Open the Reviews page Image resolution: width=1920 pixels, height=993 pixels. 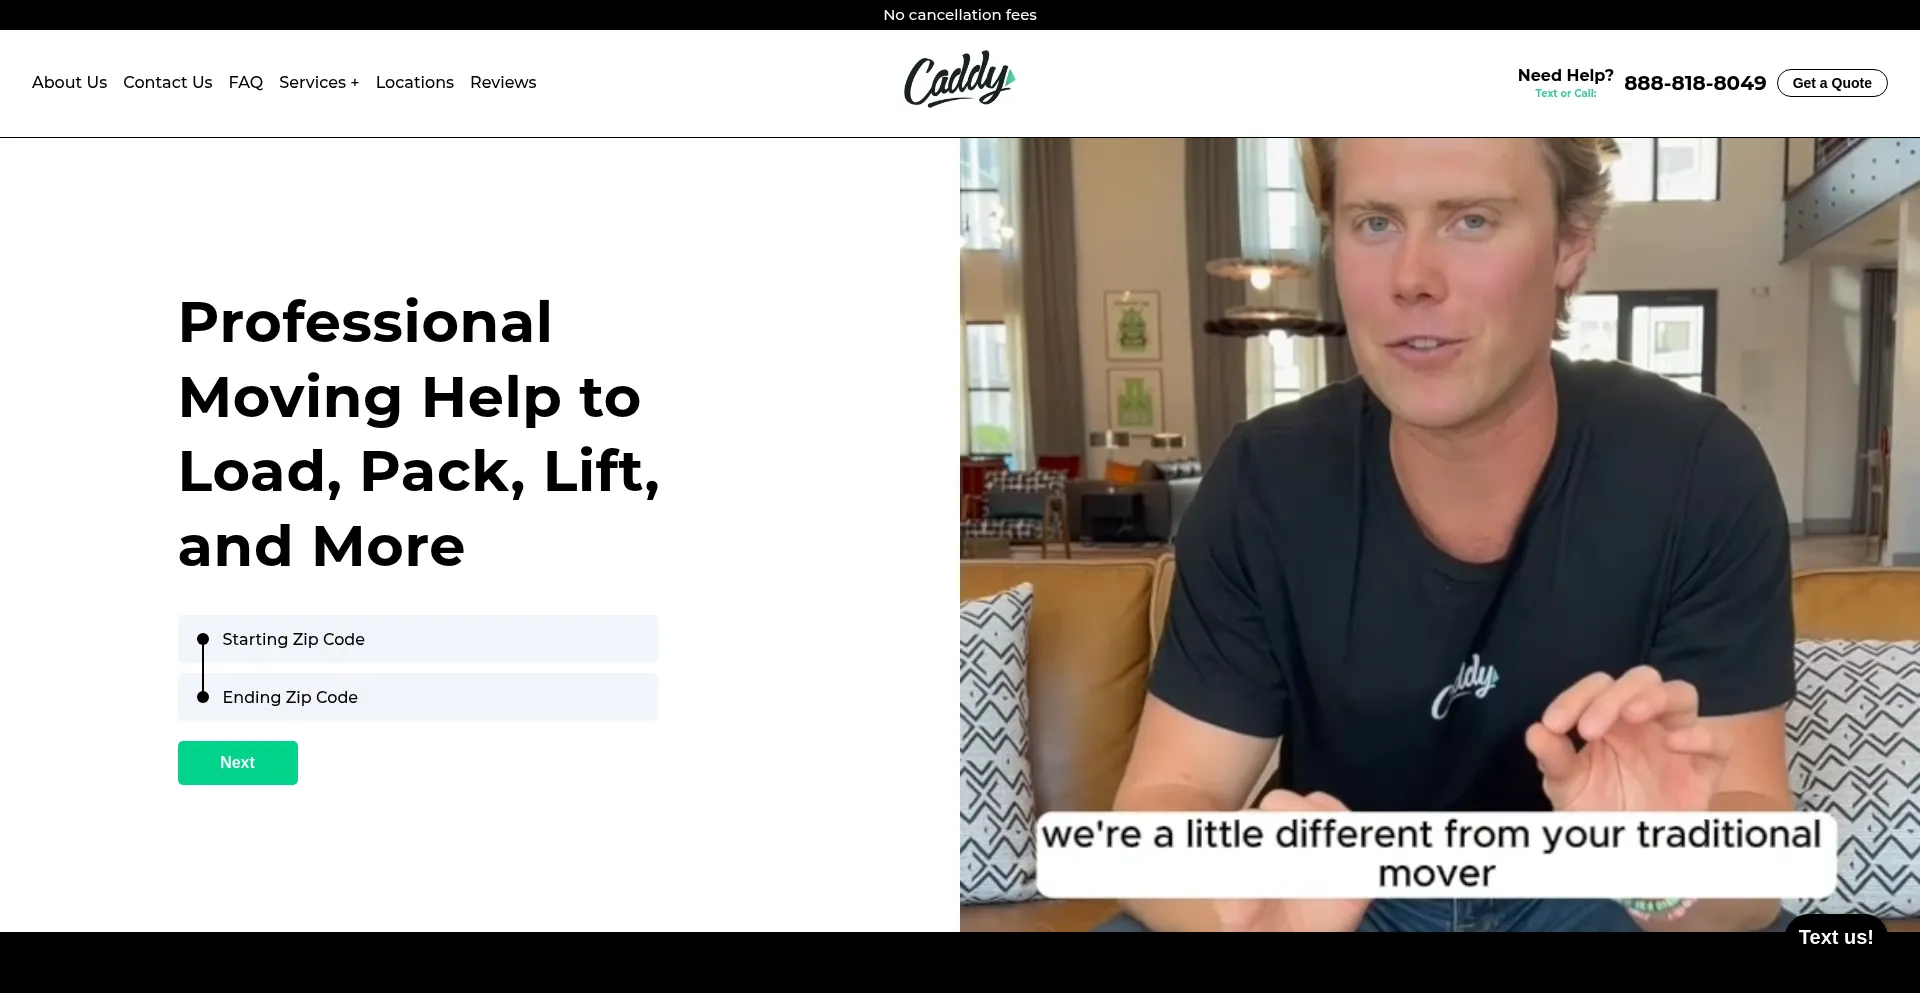[503, 82]
